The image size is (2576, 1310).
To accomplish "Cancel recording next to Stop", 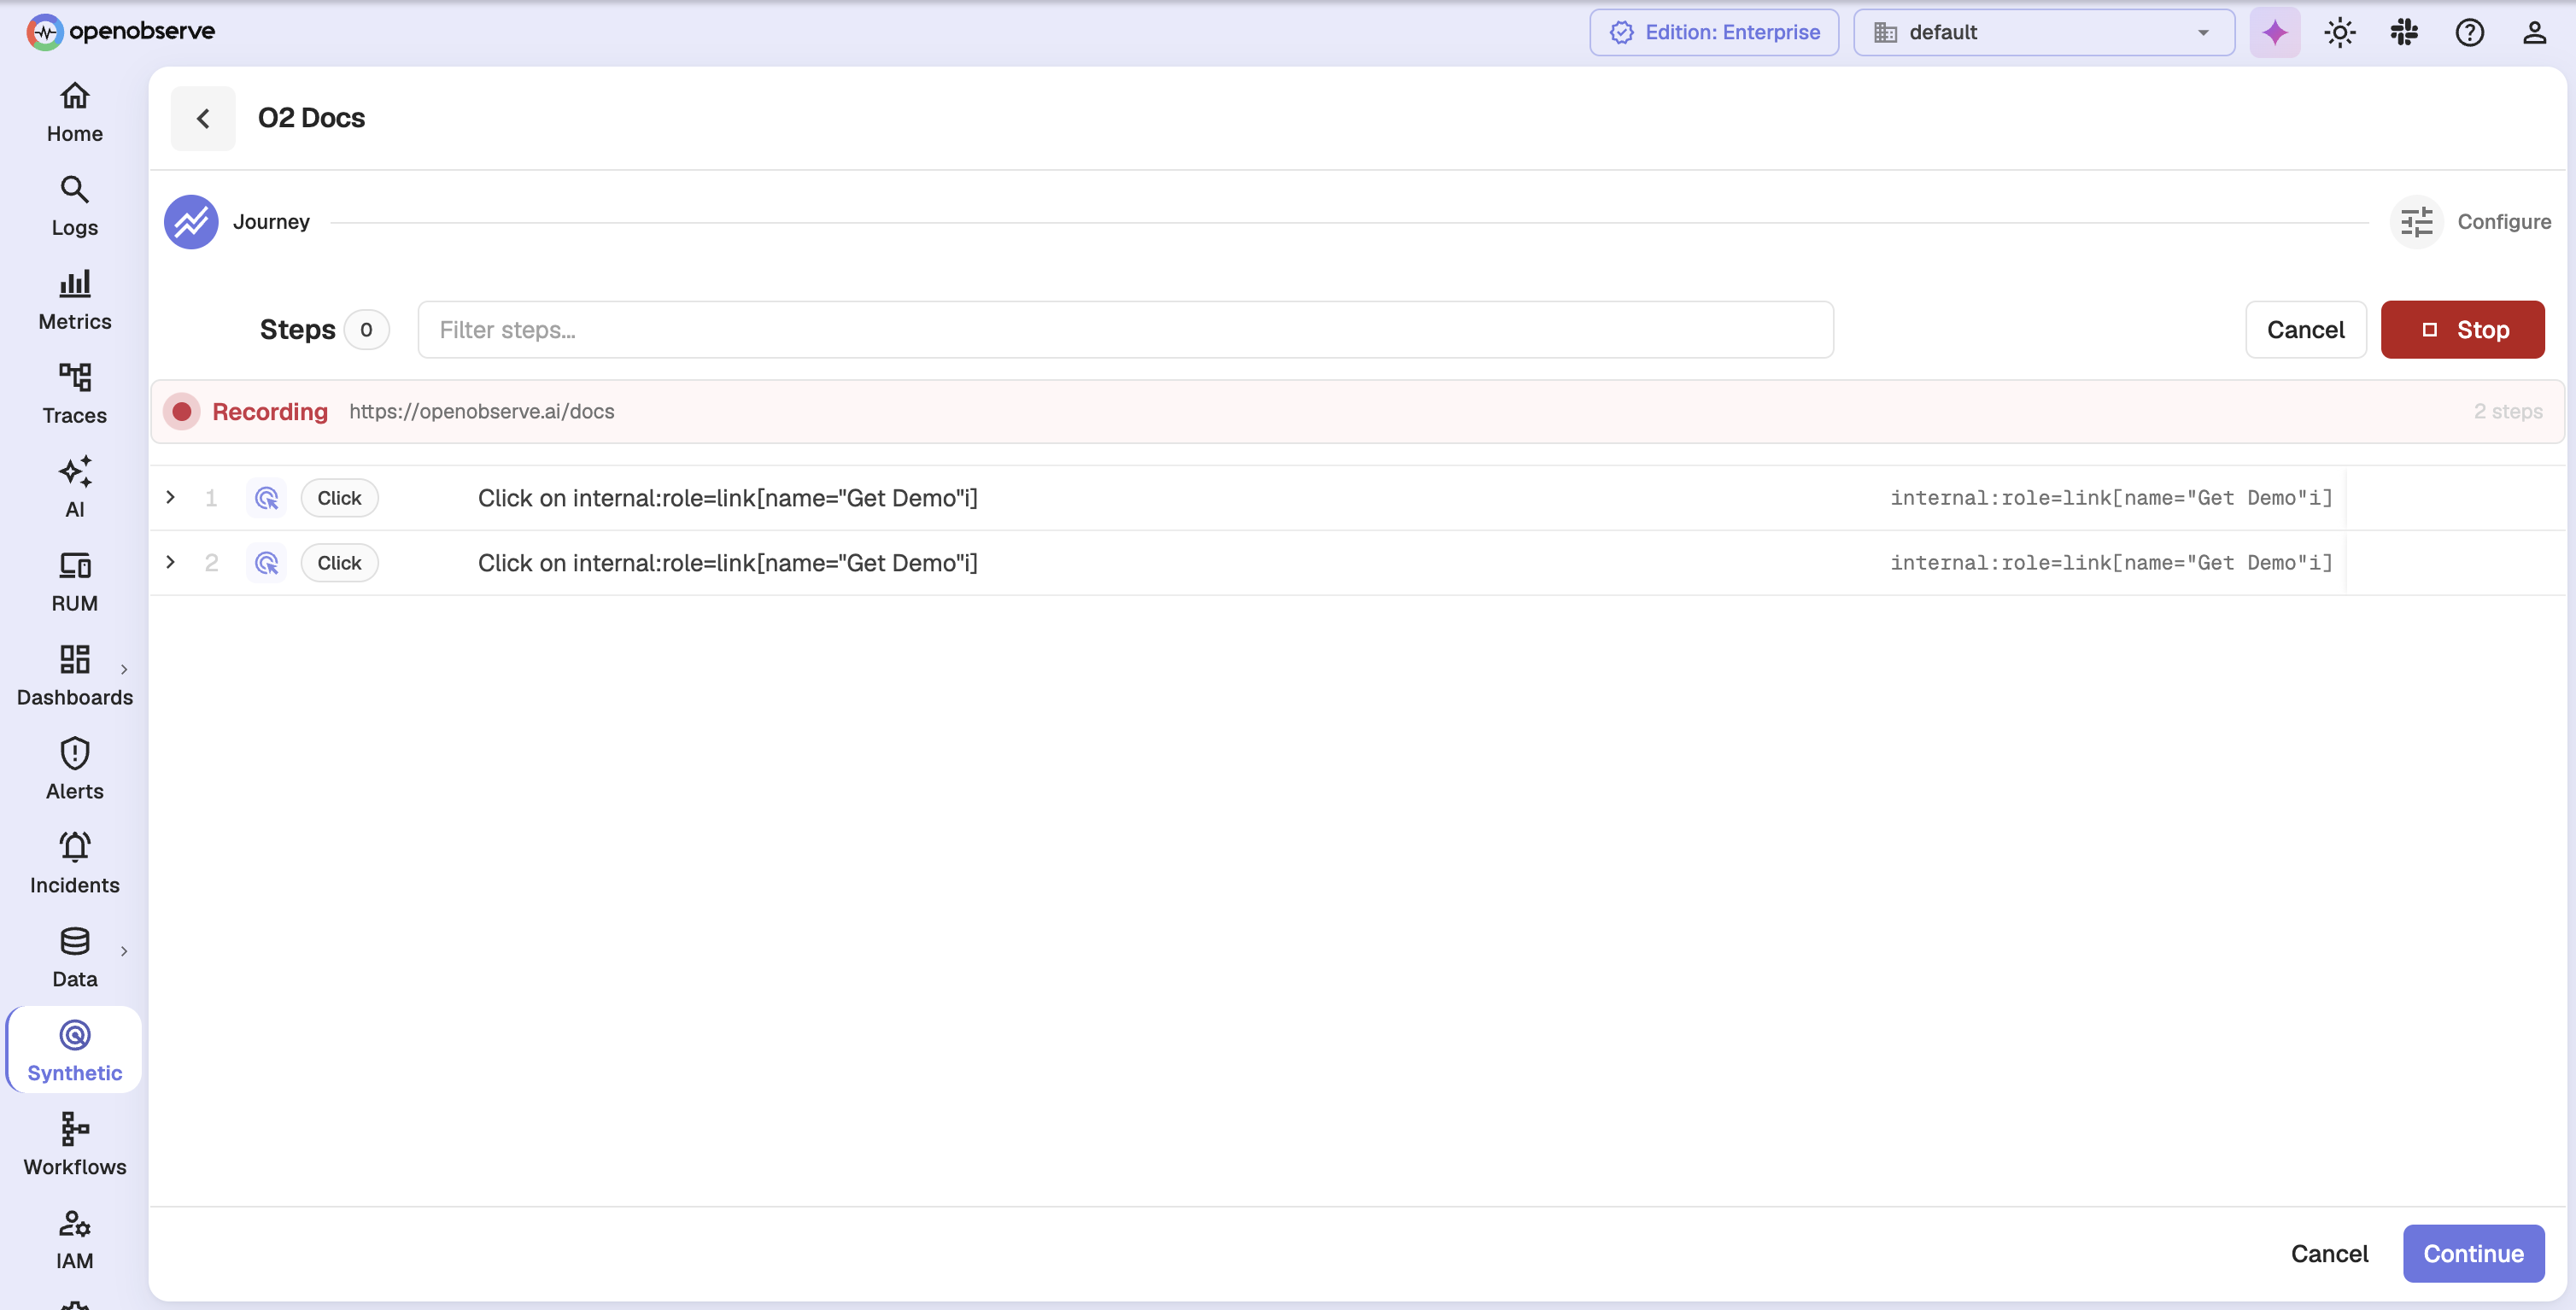I will point(2305,330).
